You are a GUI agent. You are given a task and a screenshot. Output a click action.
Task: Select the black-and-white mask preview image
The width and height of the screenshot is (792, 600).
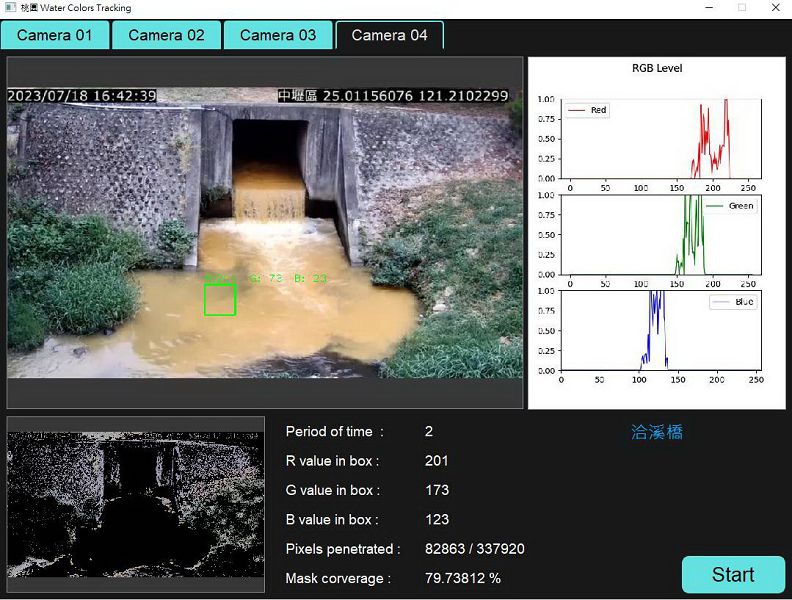coord(136,504)
